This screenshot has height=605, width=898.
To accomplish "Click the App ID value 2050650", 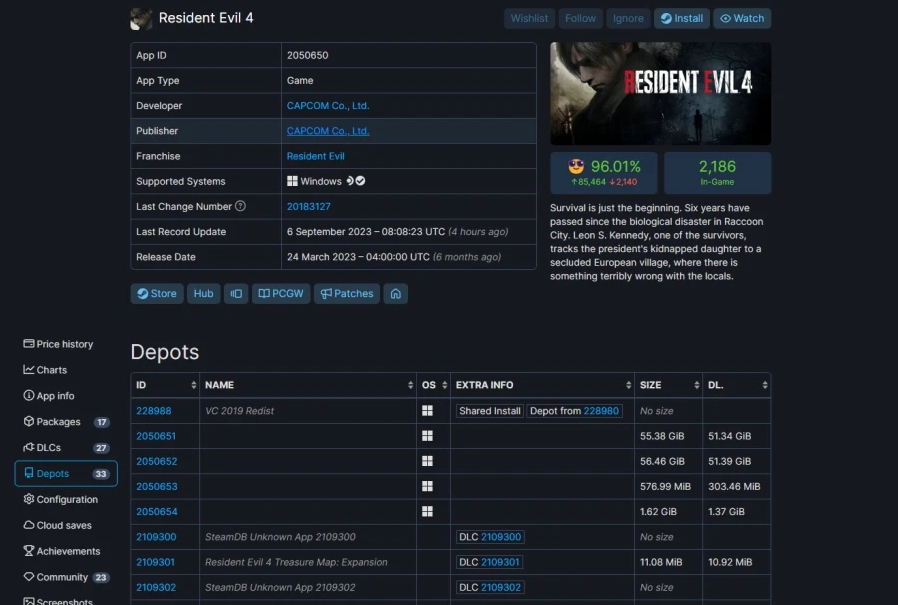I will (308, 55).
